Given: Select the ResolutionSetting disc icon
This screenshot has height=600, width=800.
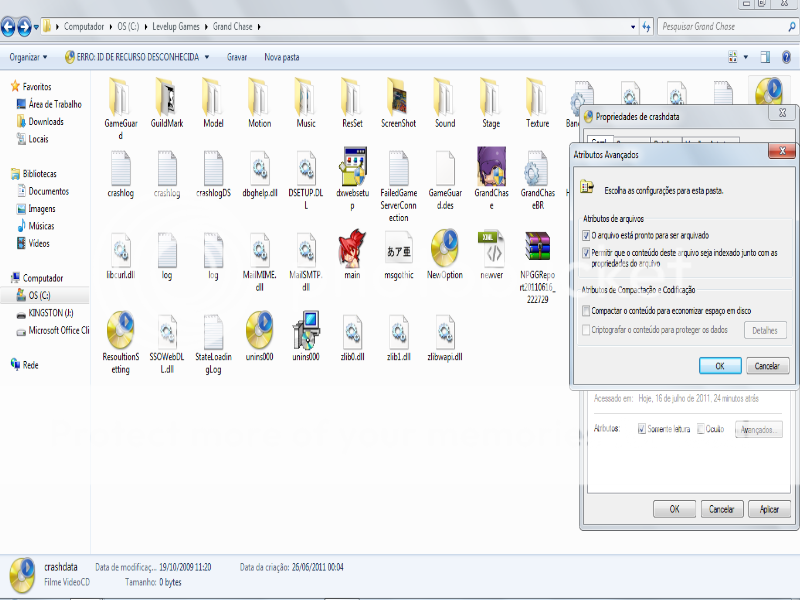Looking at the screenshot, I should [x=121, y=331].
